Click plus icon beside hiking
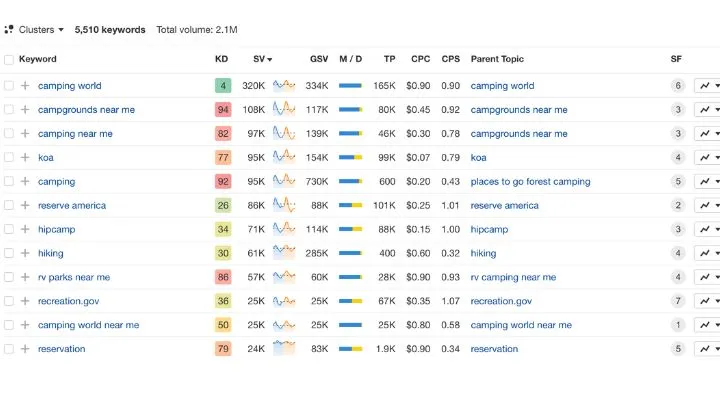This screenshot has height=400, width=720. point(25,253)
